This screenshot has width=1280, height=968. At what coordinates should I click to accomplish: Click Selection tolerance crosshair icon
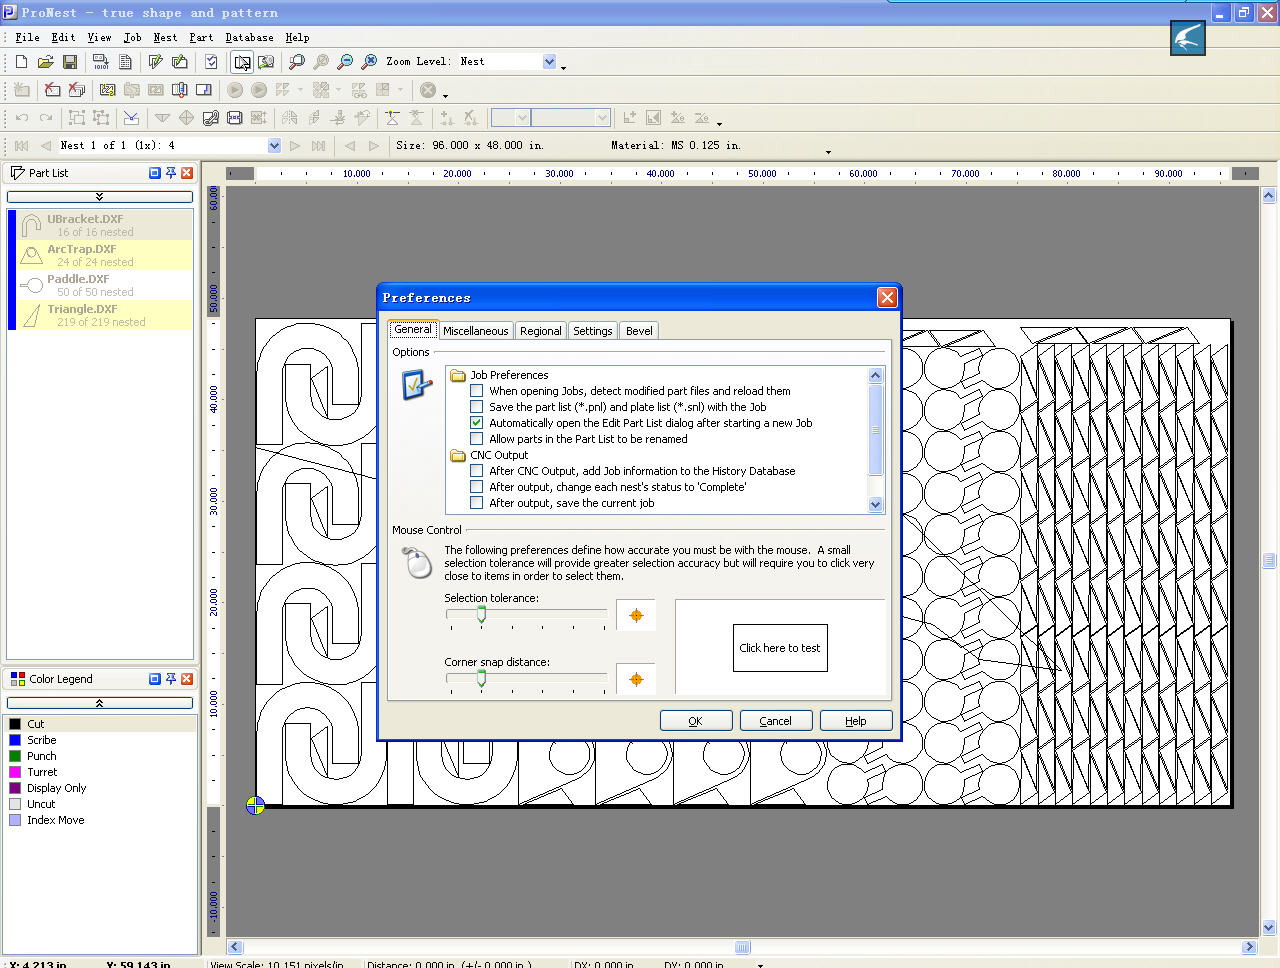click(636, 616)
